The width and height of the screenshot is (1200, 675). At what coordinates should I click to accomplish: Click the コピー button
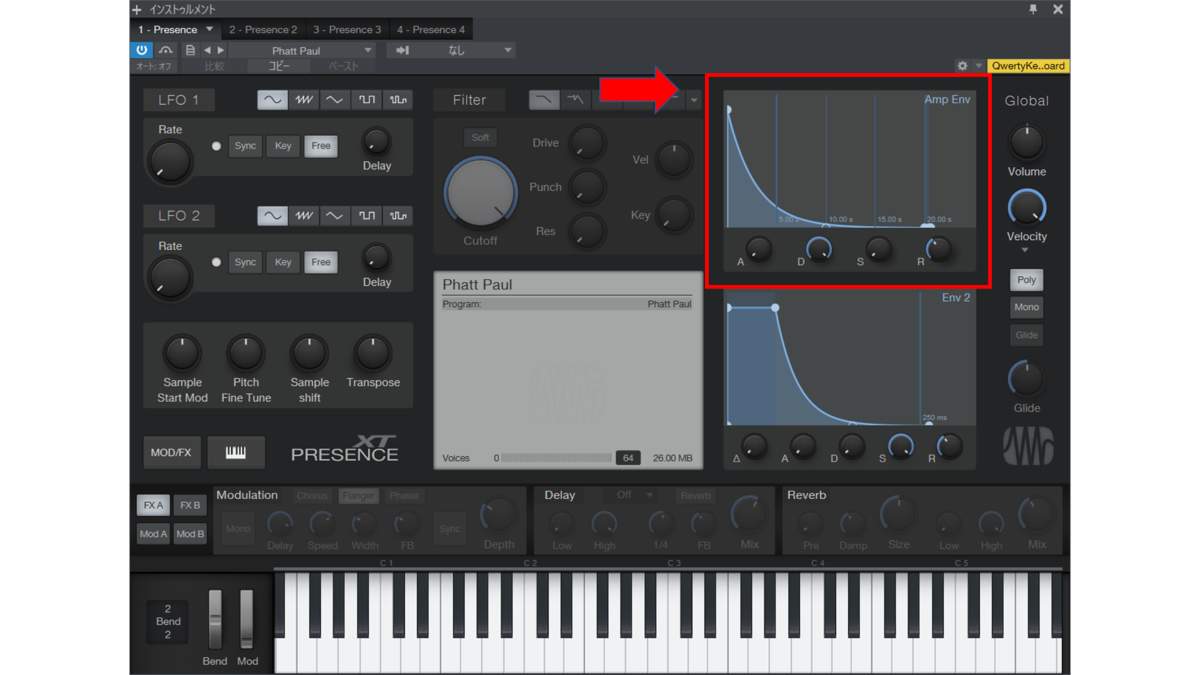point(279,66)
